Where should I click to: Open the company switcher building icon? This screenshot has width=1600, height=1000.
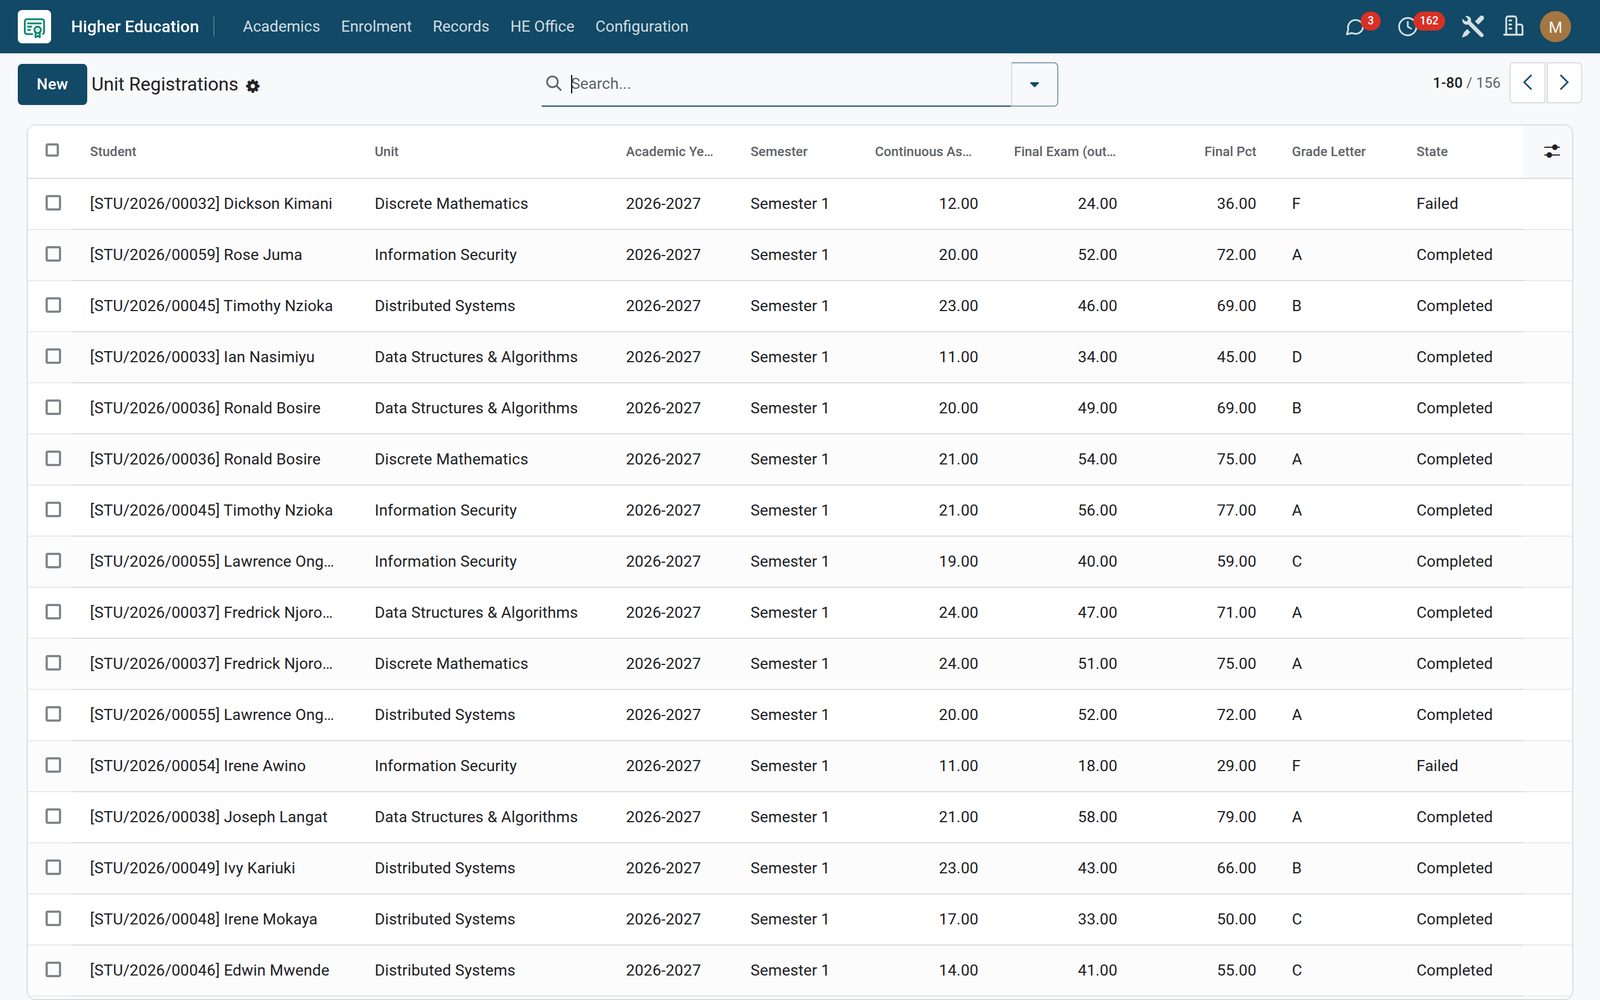tap(1514, 27)
